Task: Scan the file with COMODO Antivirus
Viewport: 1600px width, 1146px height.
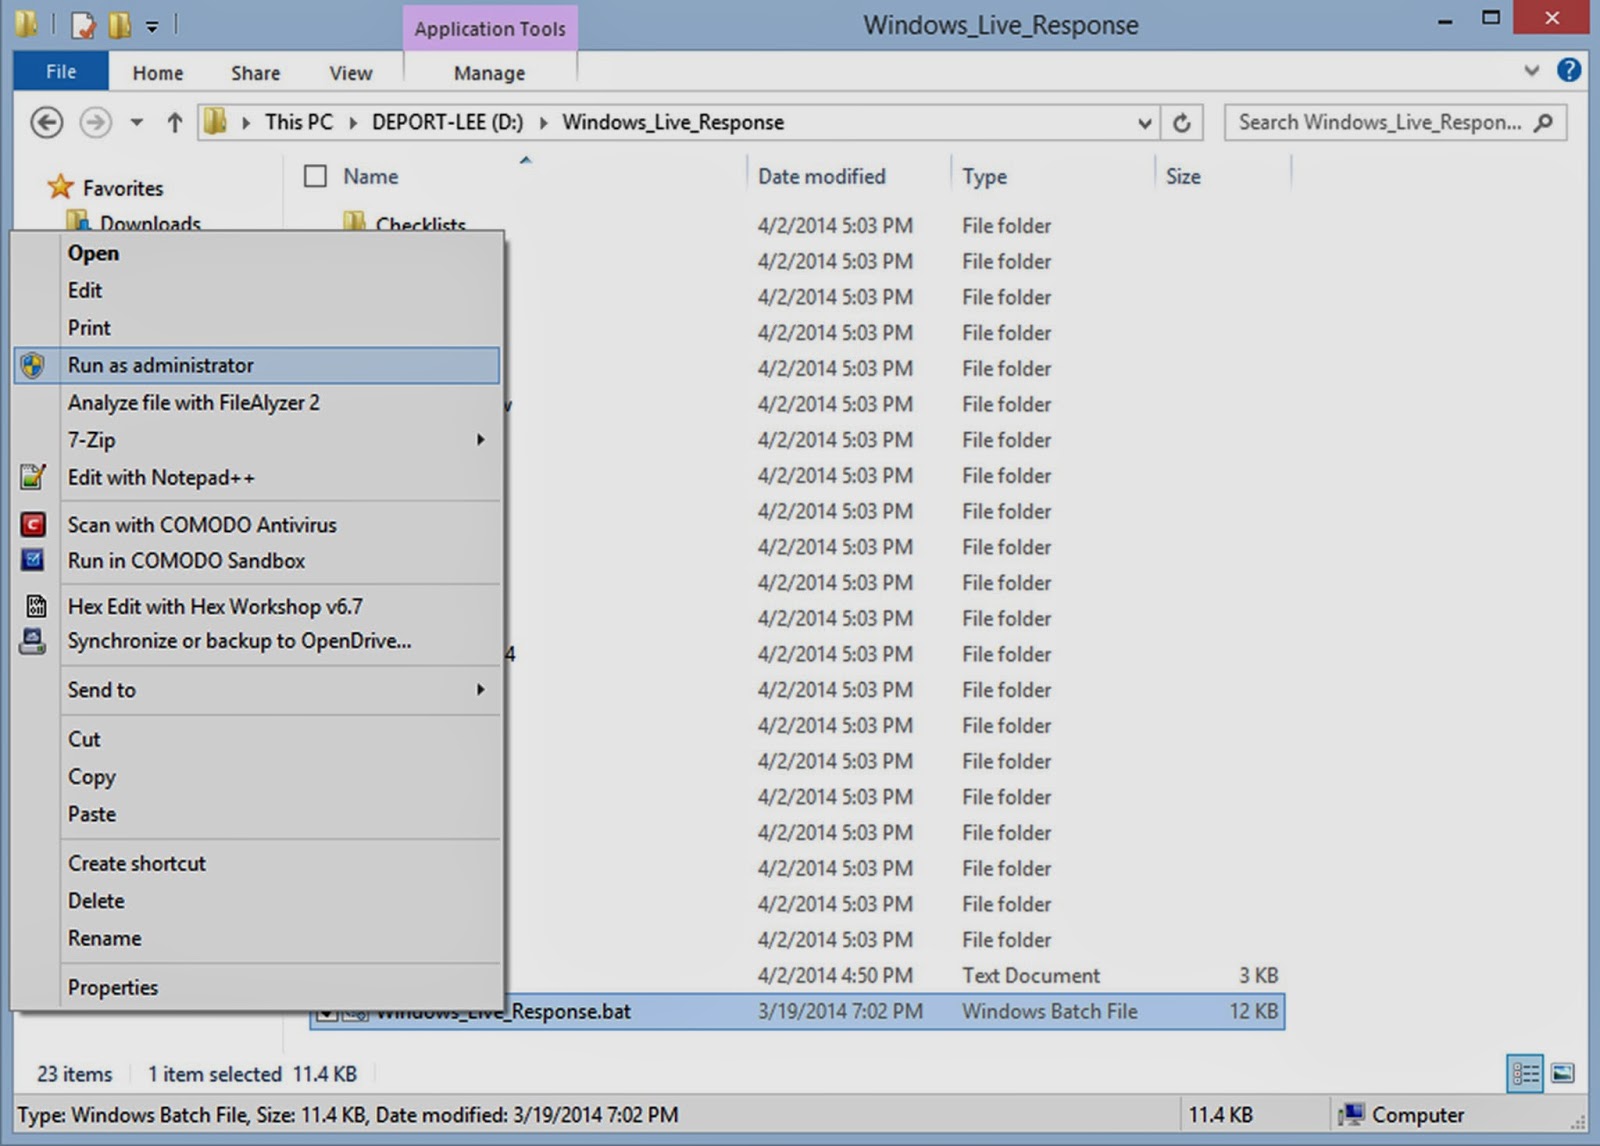Action: (x=202, y=524)
